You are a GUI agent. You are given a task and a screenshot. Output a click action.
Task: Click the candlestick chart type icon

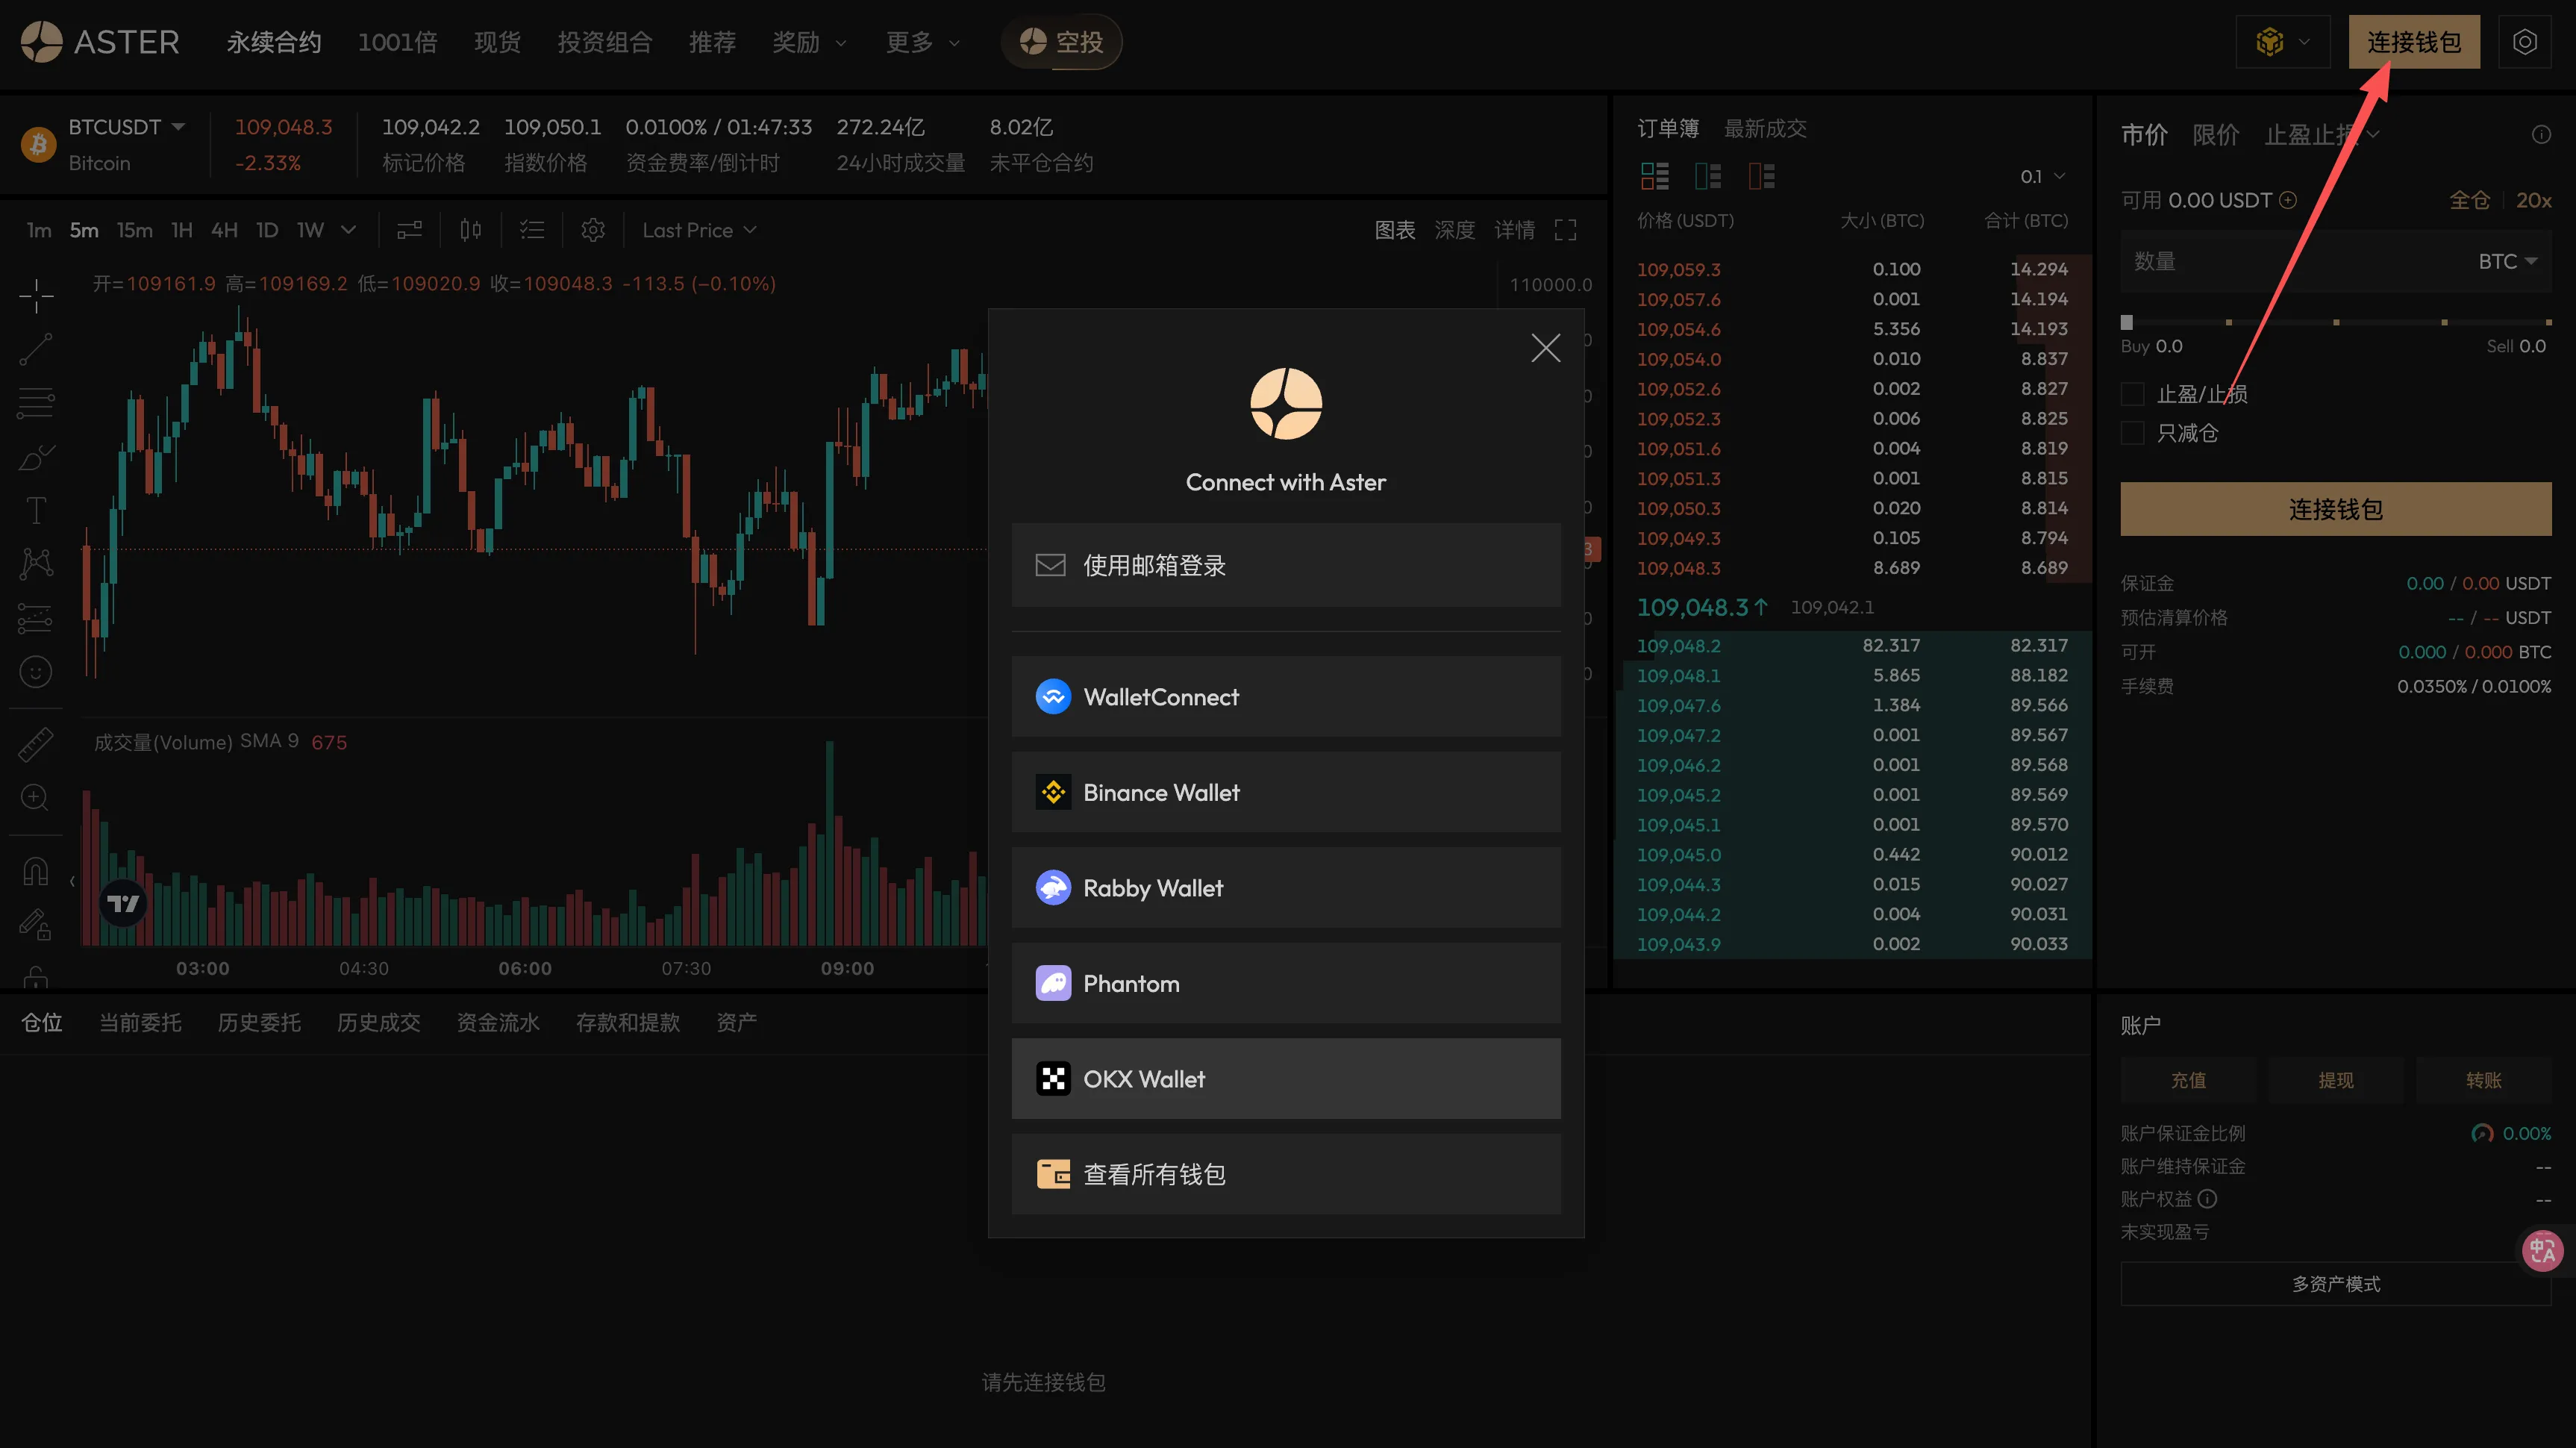coord(470,230)
